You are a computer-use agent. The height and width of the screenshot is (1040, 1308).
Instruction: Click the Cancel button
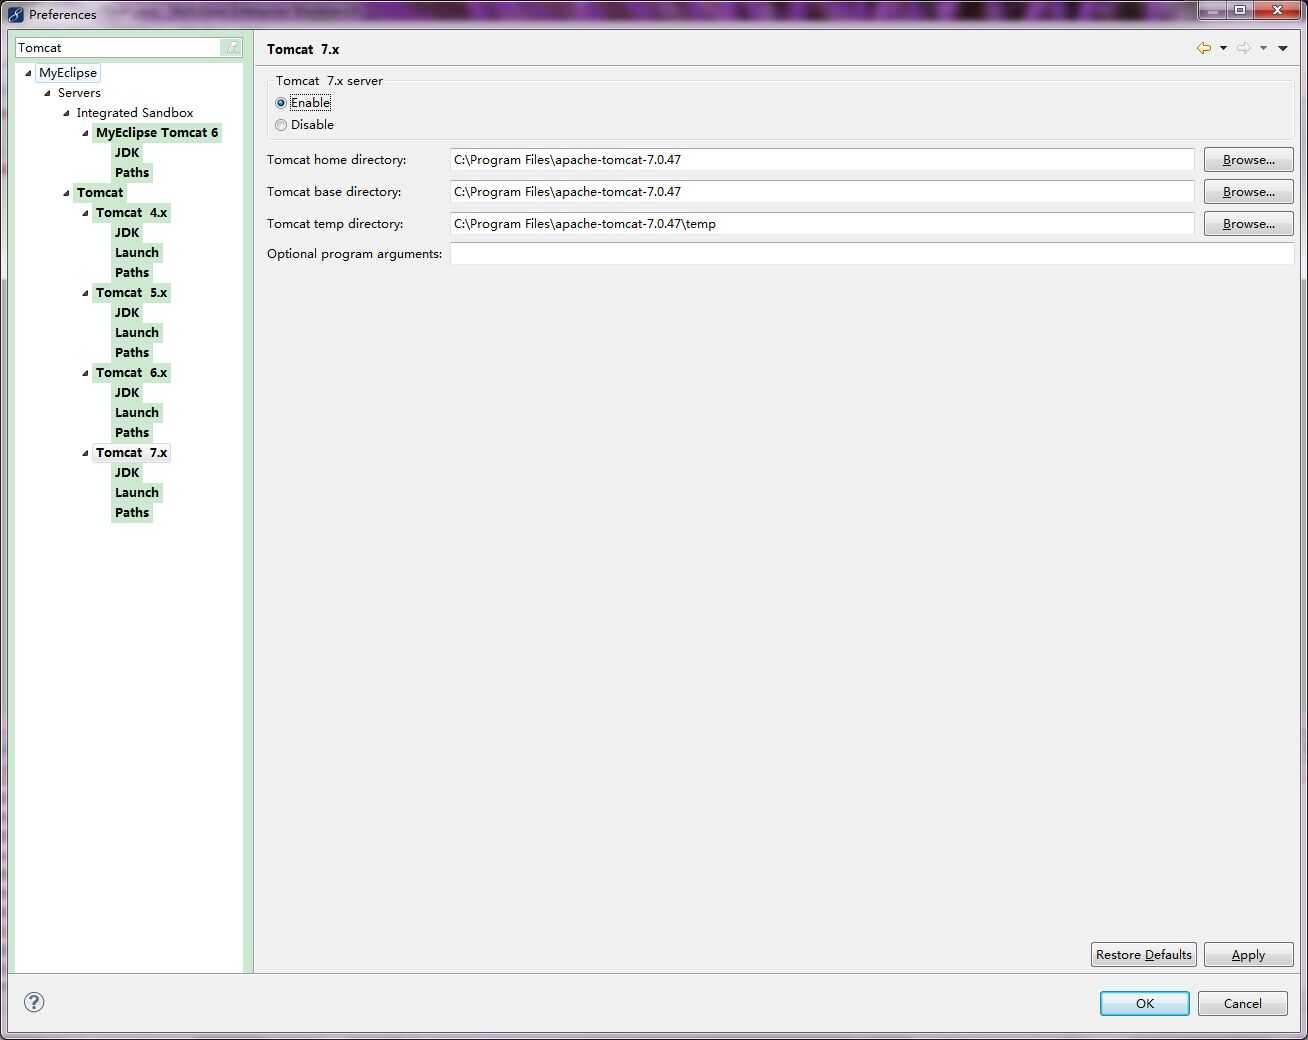1242,1003
